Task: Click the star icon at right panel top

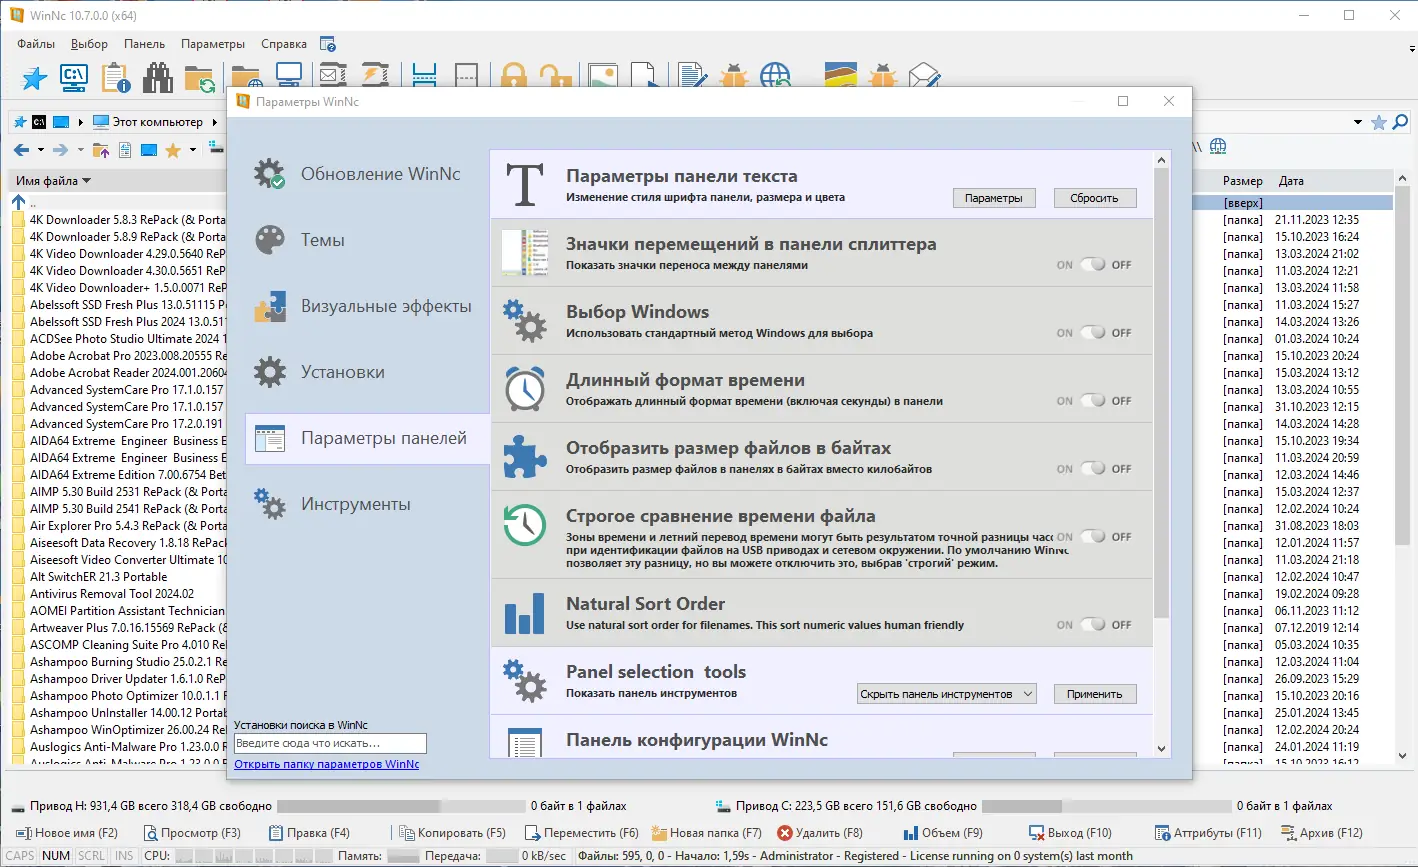Action: coord(1379,122)
